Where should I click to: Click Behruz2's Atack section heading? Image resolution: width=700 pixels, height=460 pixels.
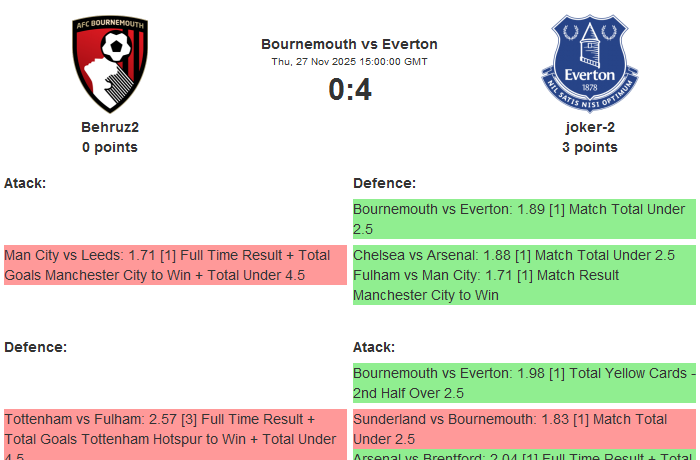coord(25,183)
